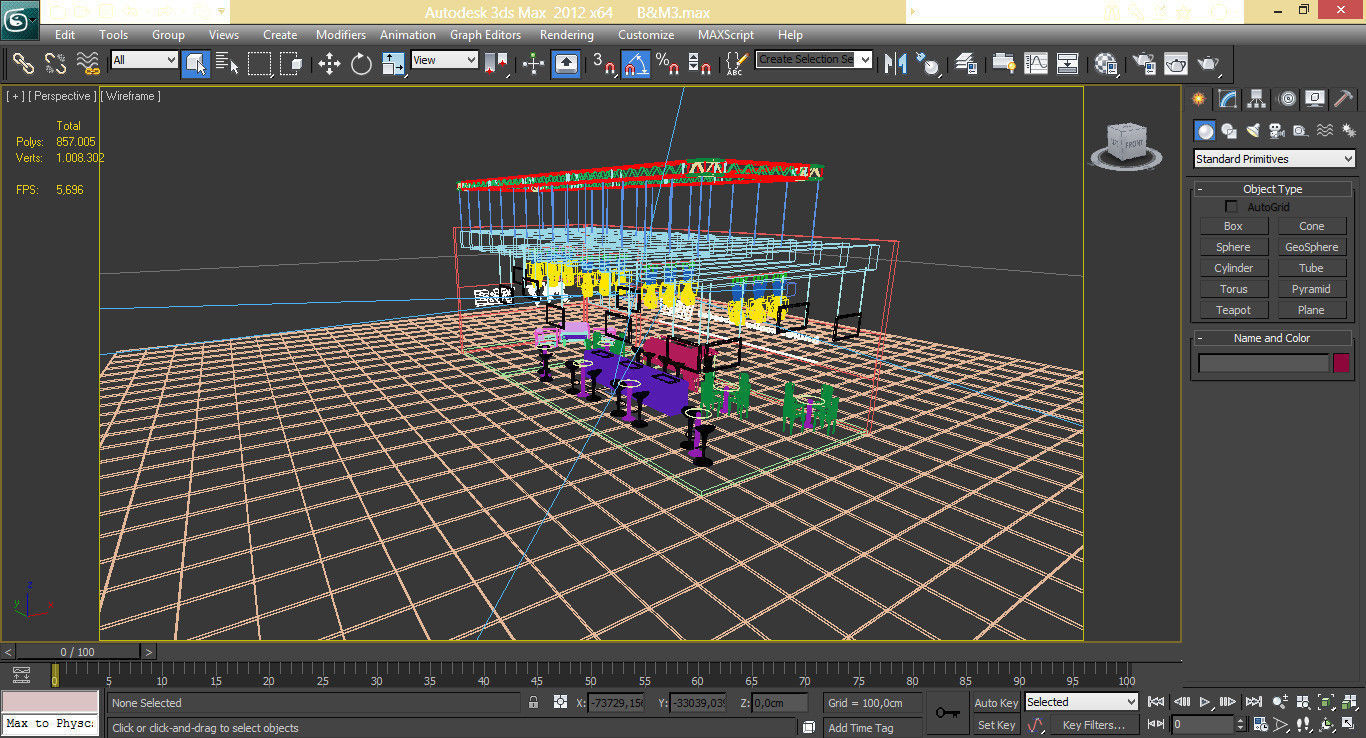Show the Cameras creation category
This screenshot has height=738, width=1366.
pyautogui.click(x=1277, y=131)
